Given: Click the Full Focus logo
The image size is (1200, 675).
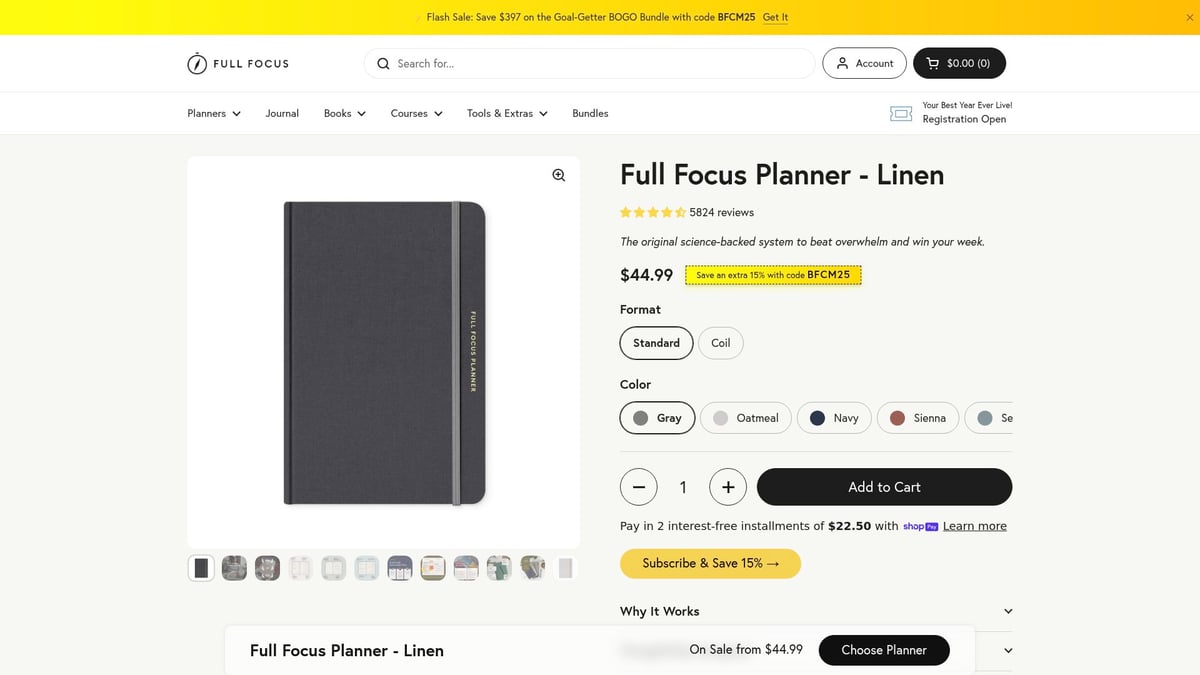Looking at the screenshot, I should click(237, 62).
